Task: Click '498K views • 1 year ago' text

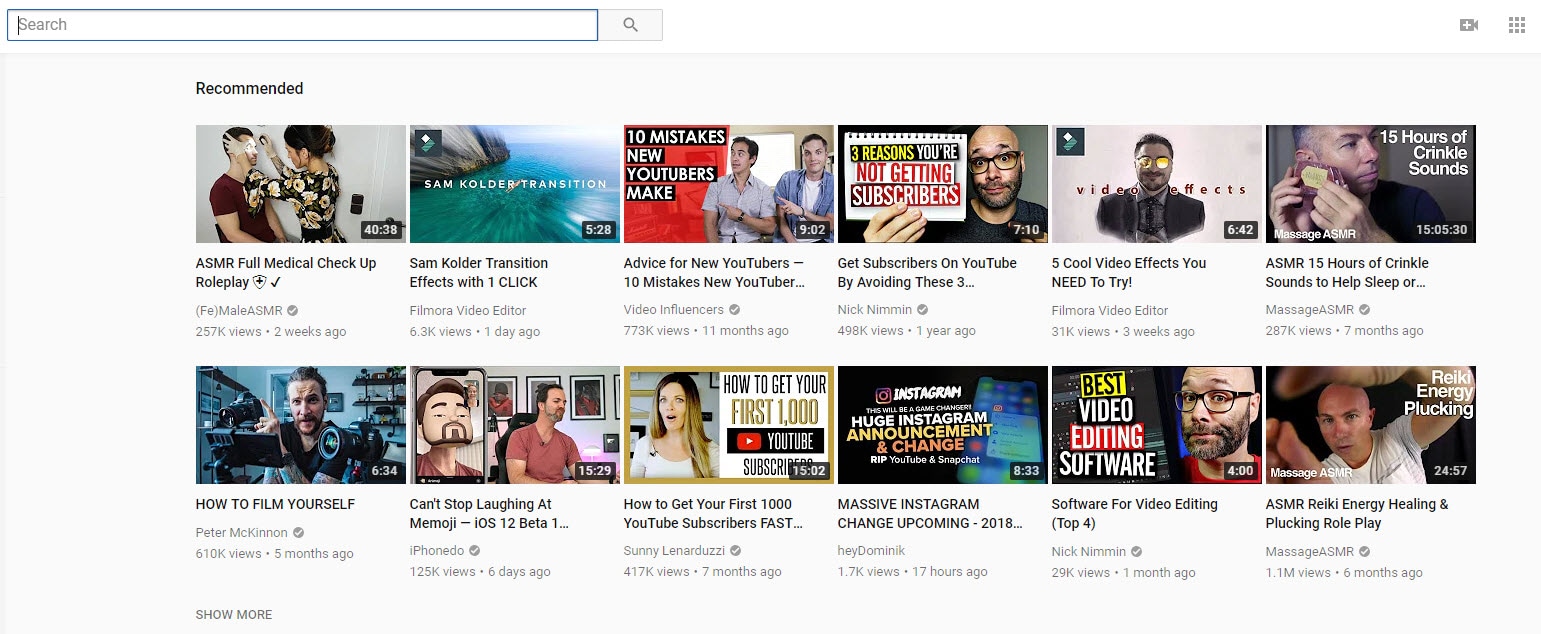Action: click(x=907, y=331)
